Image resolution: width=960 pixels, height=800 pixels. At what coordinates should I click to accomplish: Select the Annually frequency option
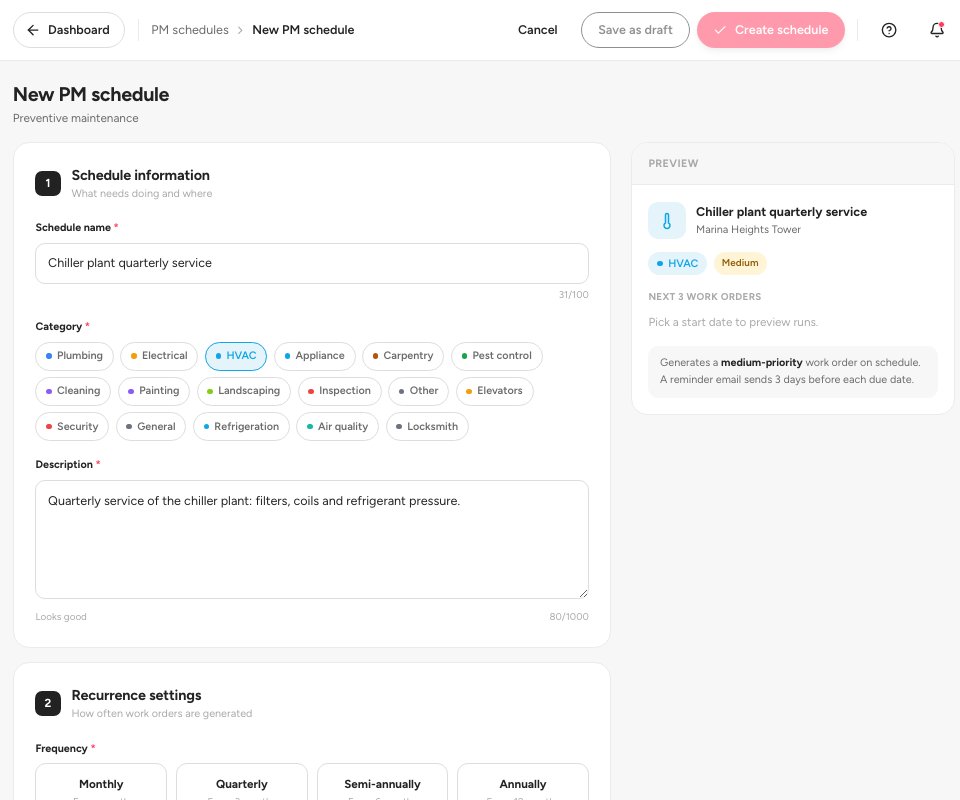(523, 782)
